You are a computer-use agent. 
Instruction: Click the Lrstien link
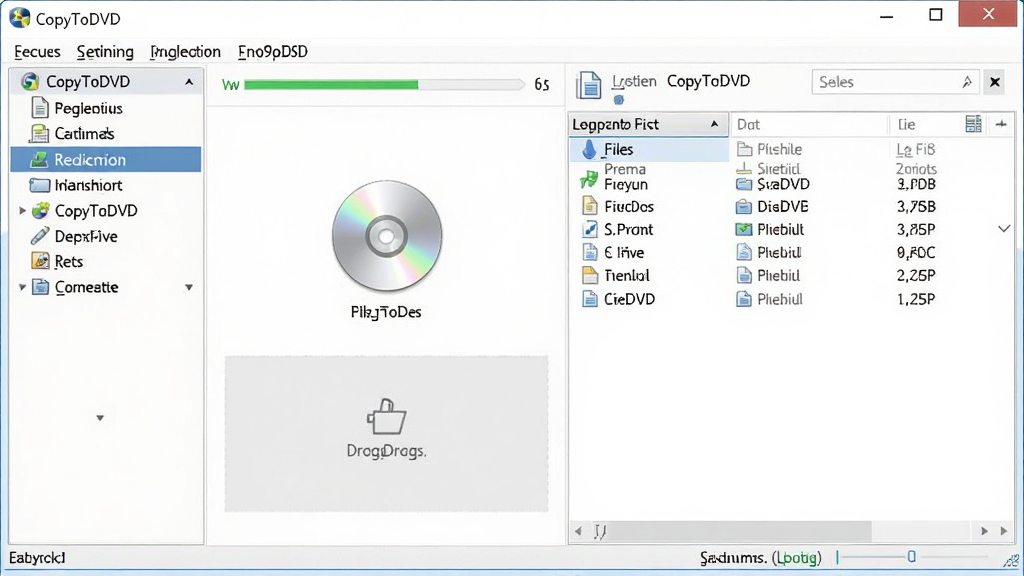point(634,82)
